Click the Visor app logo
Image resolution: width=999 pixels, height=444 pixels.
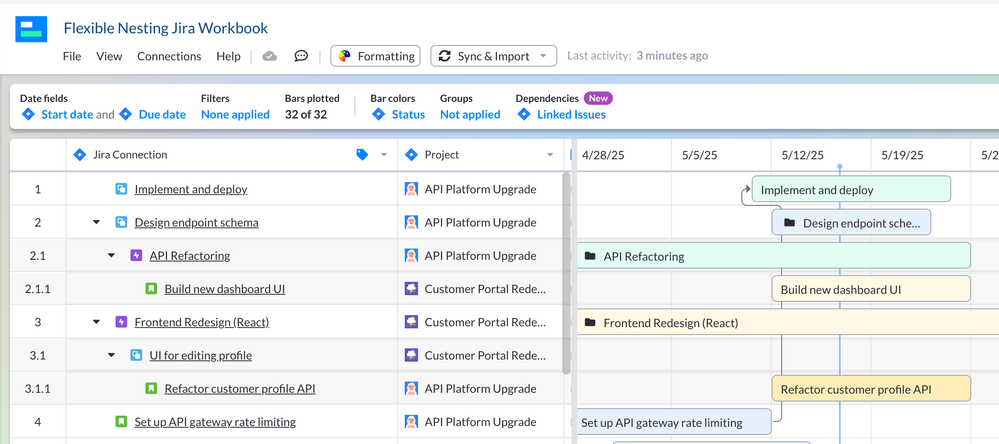[x=31, y=29]
